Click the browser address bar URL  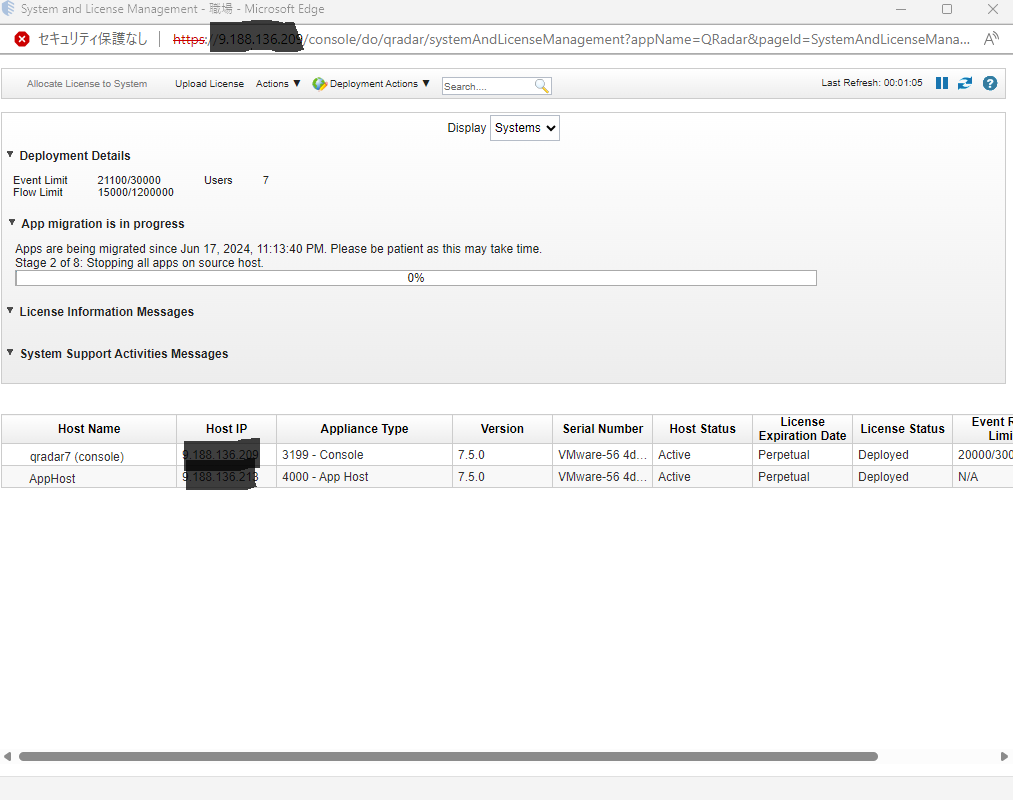coord(572,39)
